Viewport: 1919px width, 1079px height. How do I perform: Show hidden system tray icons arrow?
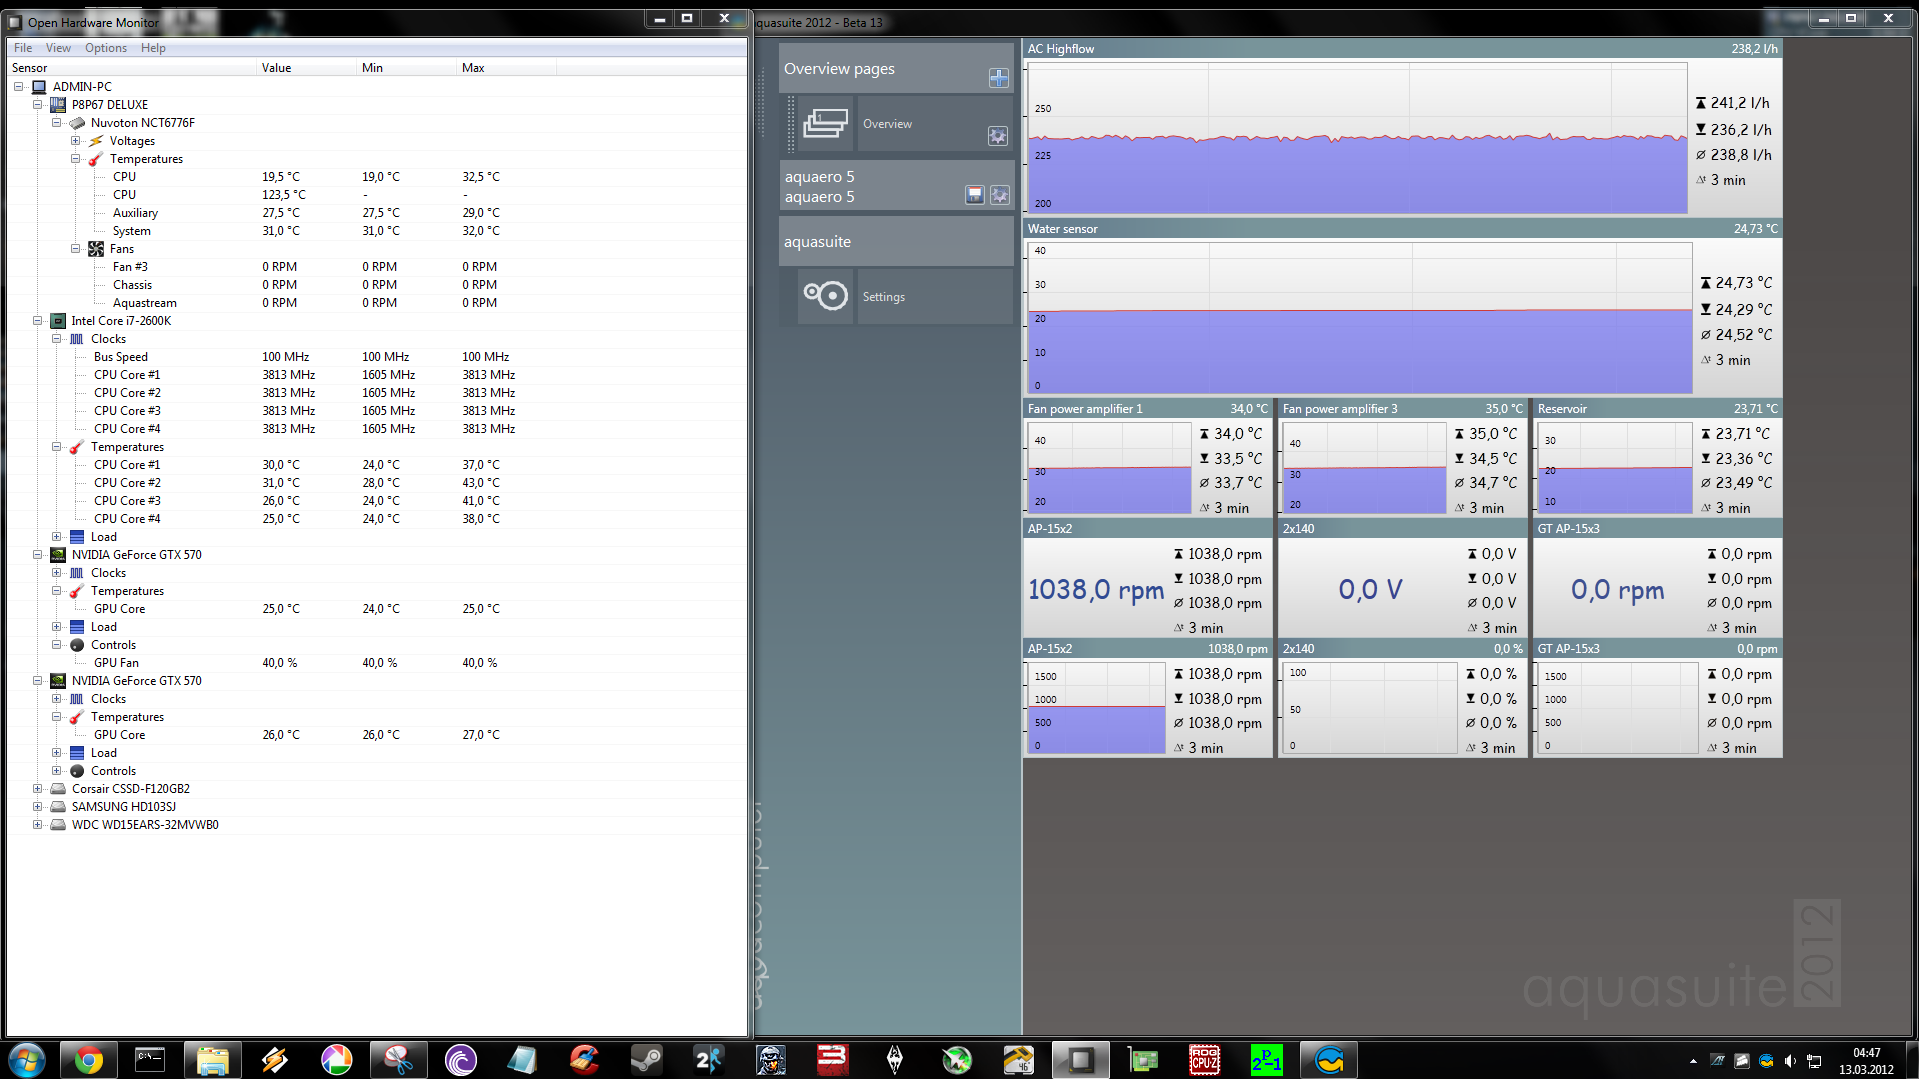(1693, 1061)
